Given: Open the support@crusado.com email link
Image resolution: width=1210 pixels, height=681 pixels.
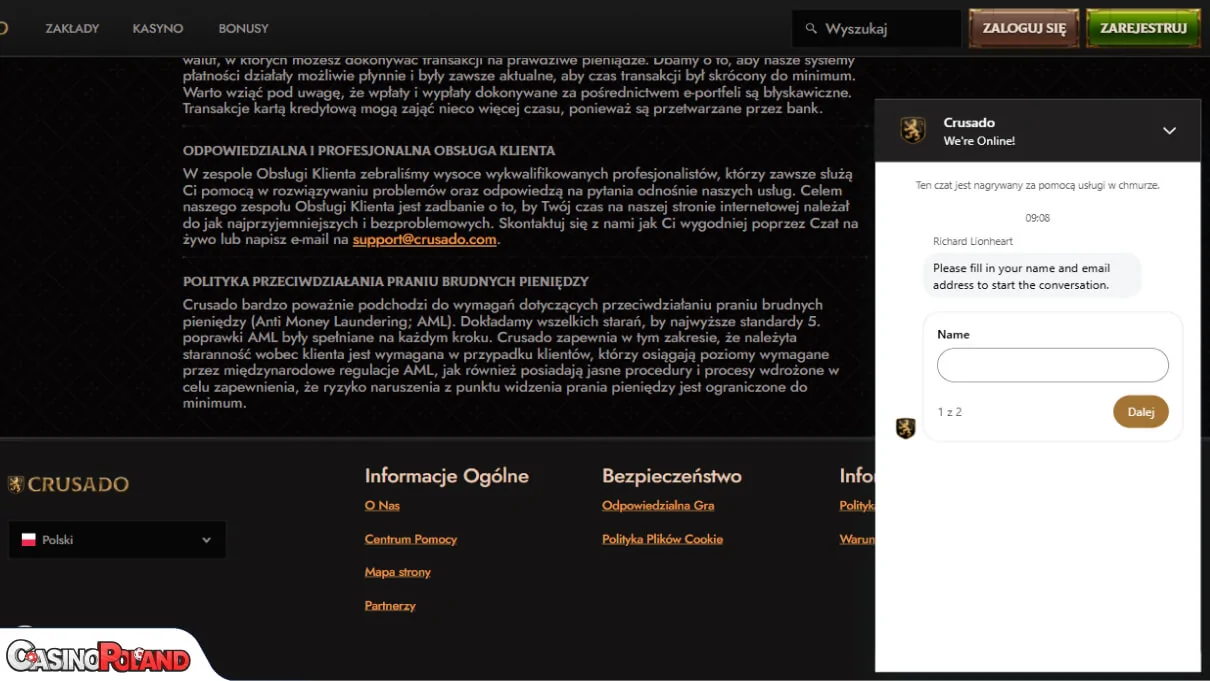Looking at the screenshot, I should tap(425, 240).
